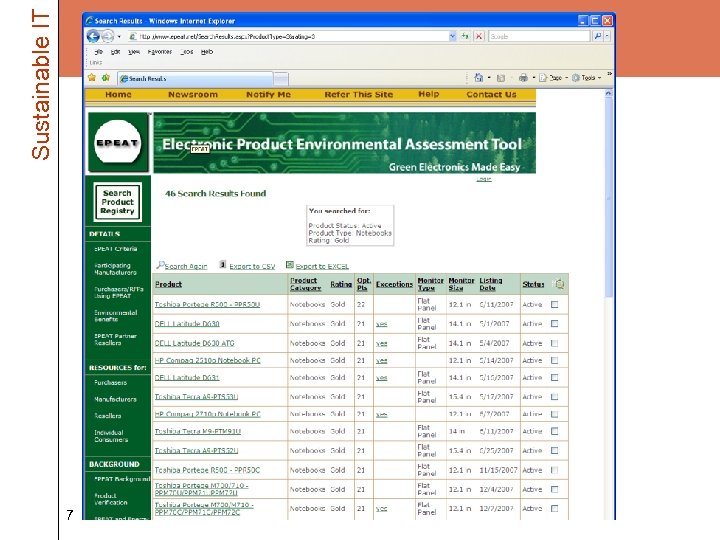Open the Home button dropdown arrow

click(489, 78)
